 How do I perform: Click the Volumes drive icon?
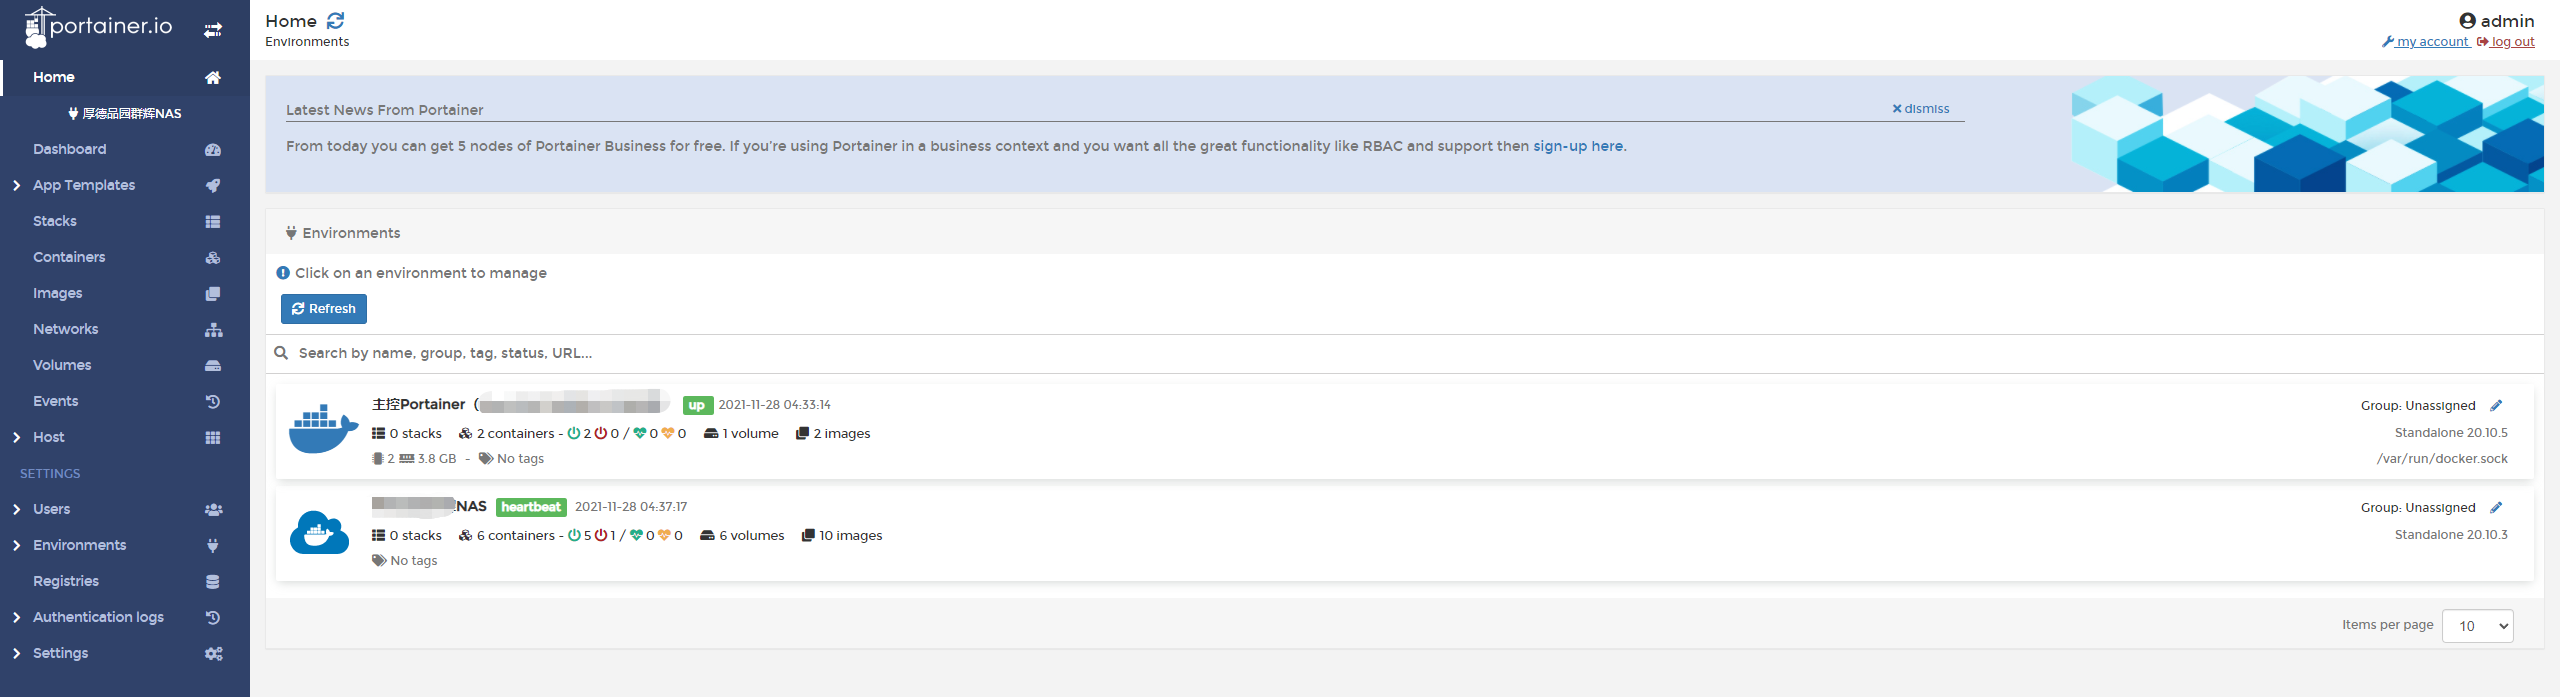pos(213,366)
